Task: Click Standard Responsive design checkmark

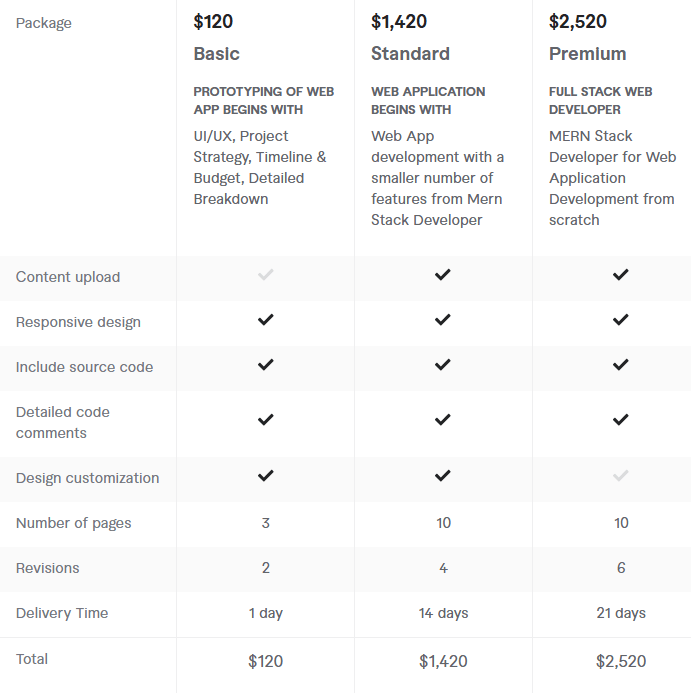Action: point(443,320)
